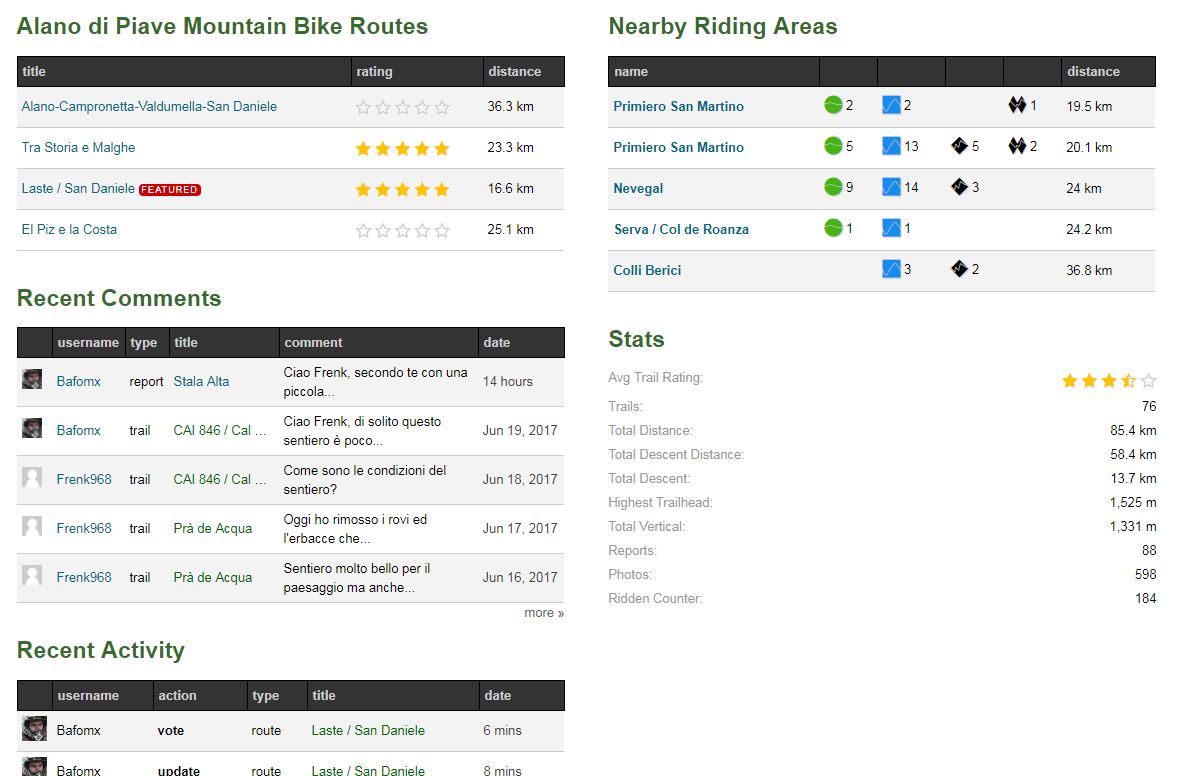1186x776 pixels.
Task: Click Photos value 598
Action: coord(1145,574)
